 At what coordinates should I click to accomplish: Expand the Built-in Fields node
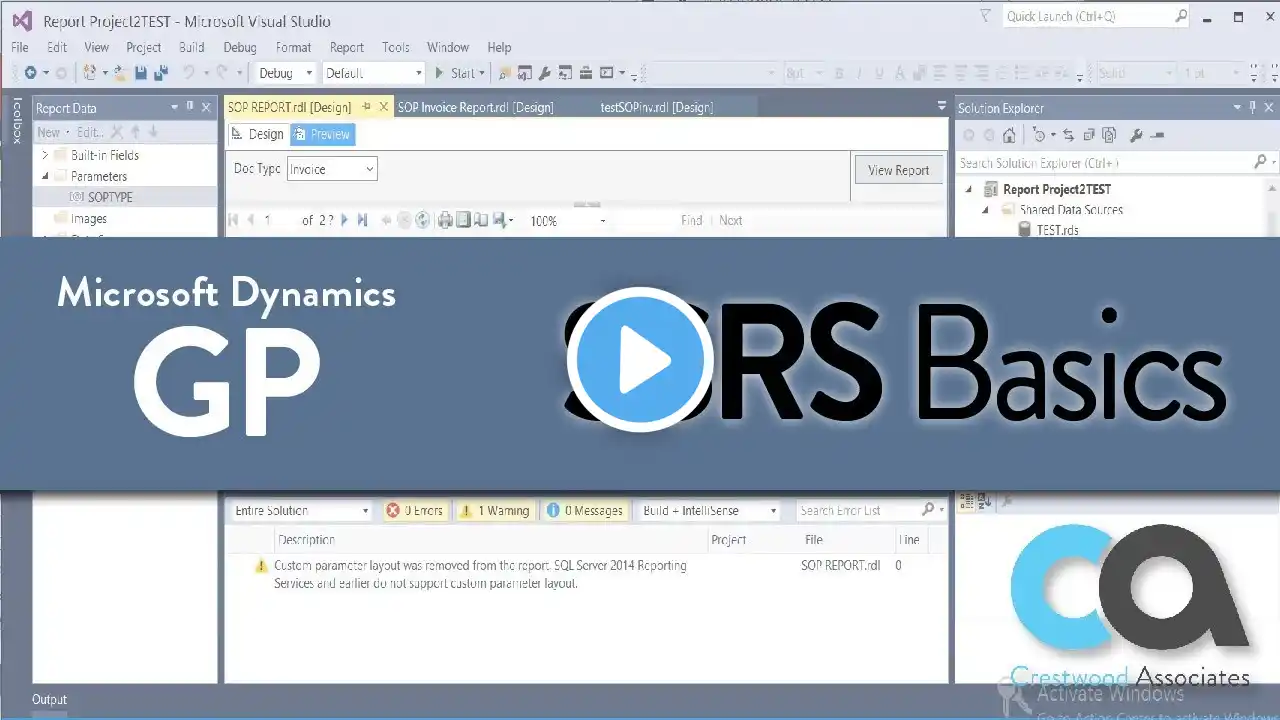[x=45, y=155]
